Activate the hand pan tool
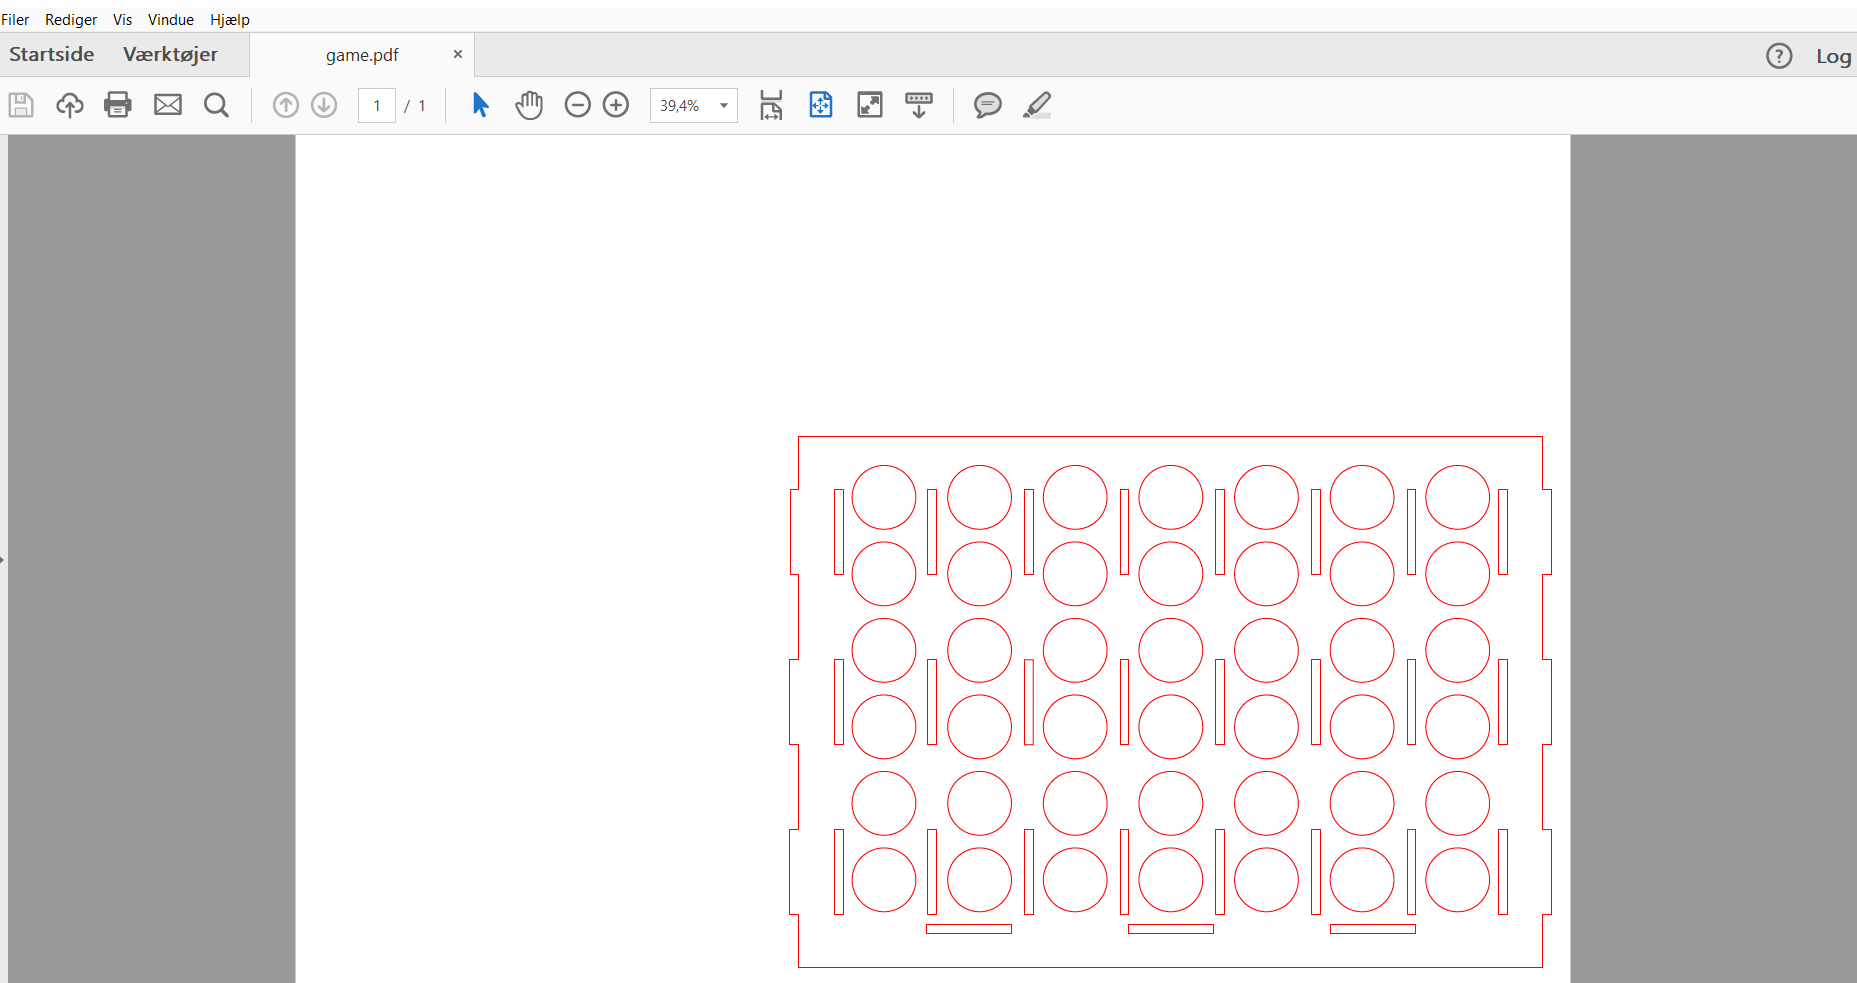1857x983 pixels. (x=529, y=105)
